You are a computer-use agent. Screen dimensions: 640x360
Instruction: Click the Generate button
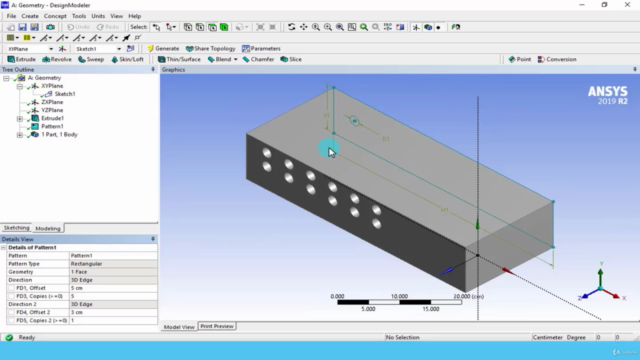pyautogui.click(x=163, y=49)
